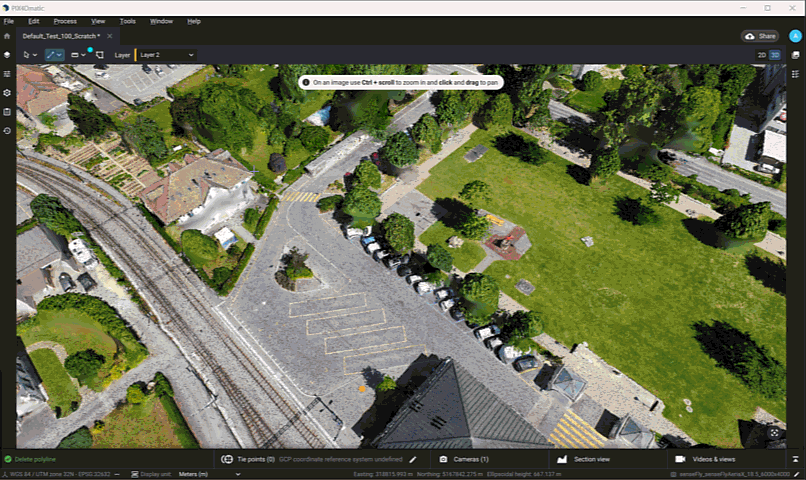Close the Default_Test_100_Scratch tab
Image resolution: width=806 pixels, height=480 pixels.
tap(110, 36)
